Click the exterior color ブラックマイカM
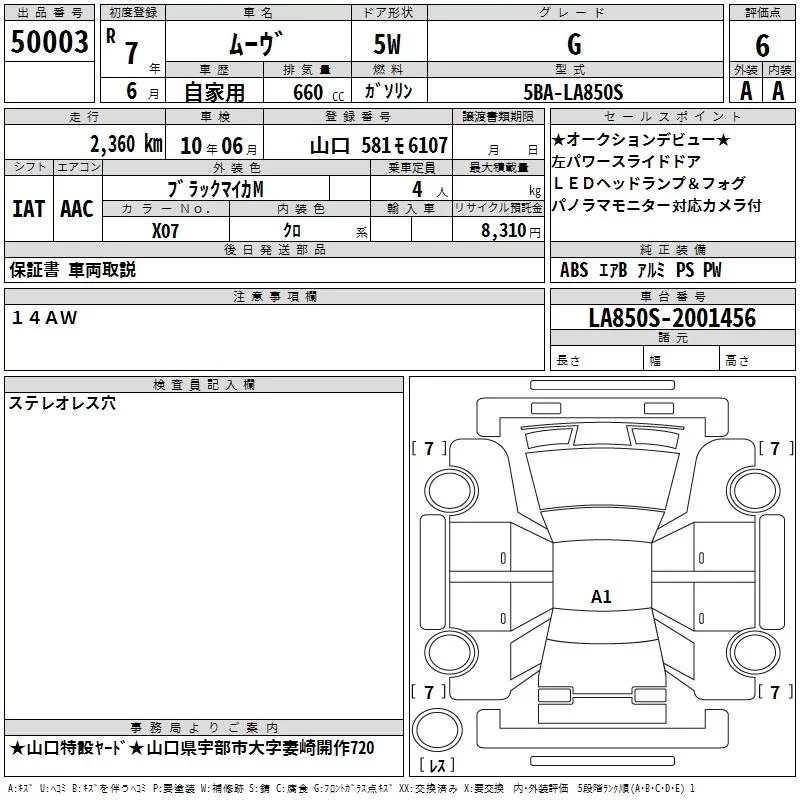The width and height of the screenshot is (800, 800). (216, 188)
